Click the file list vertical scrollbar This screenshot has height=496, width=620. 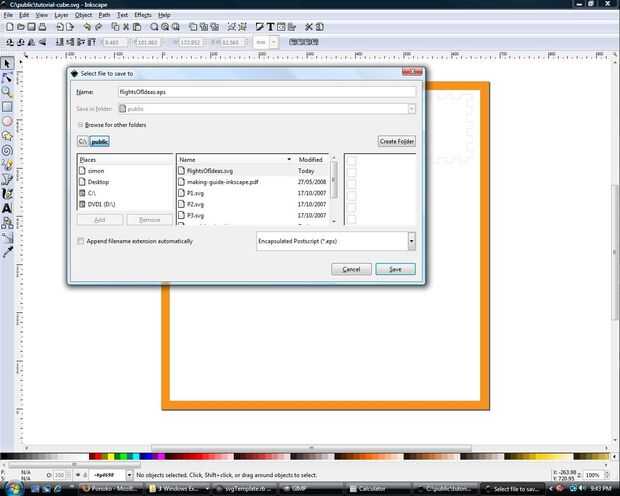[334, 189]
